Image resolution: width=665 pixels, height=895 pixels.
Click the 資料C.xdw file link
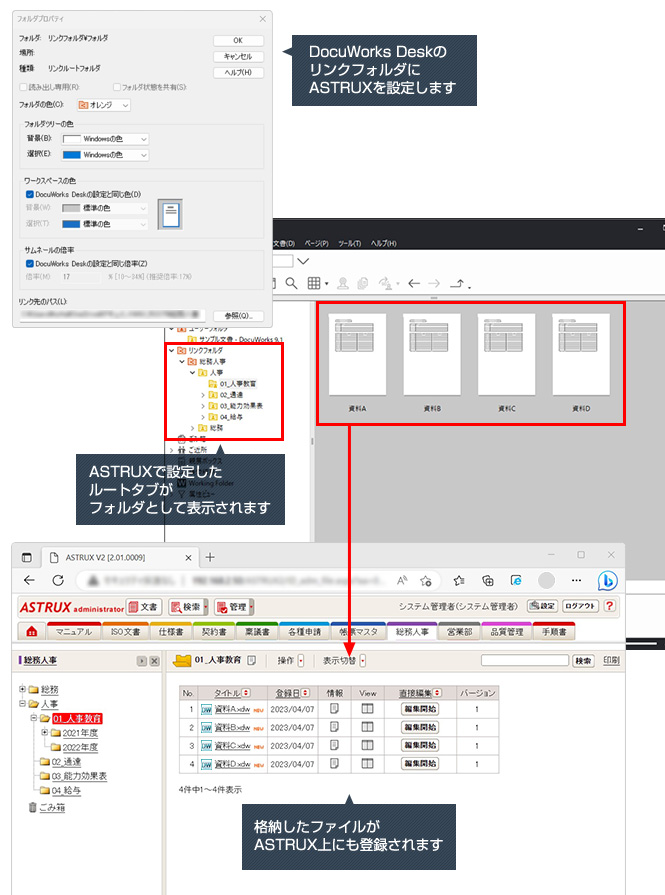(x=232, y=745)
